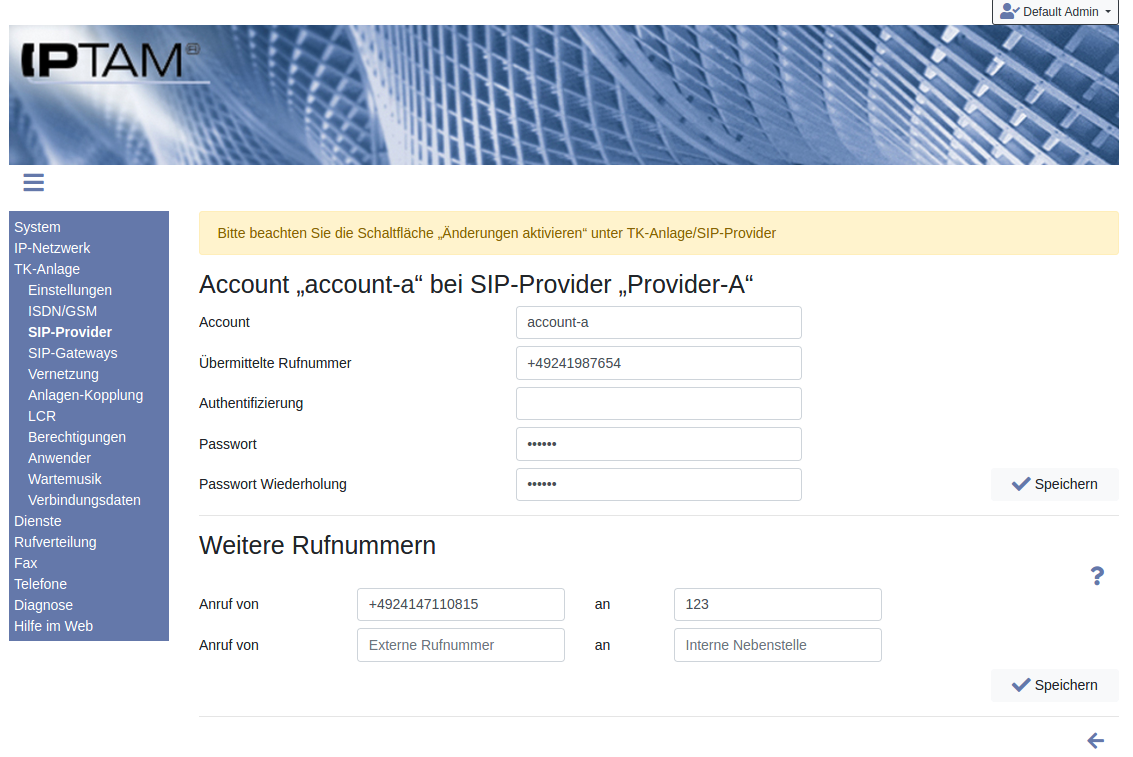
Task: Focus the Übermittelte Rufnummer field
Action: [658, 363]
